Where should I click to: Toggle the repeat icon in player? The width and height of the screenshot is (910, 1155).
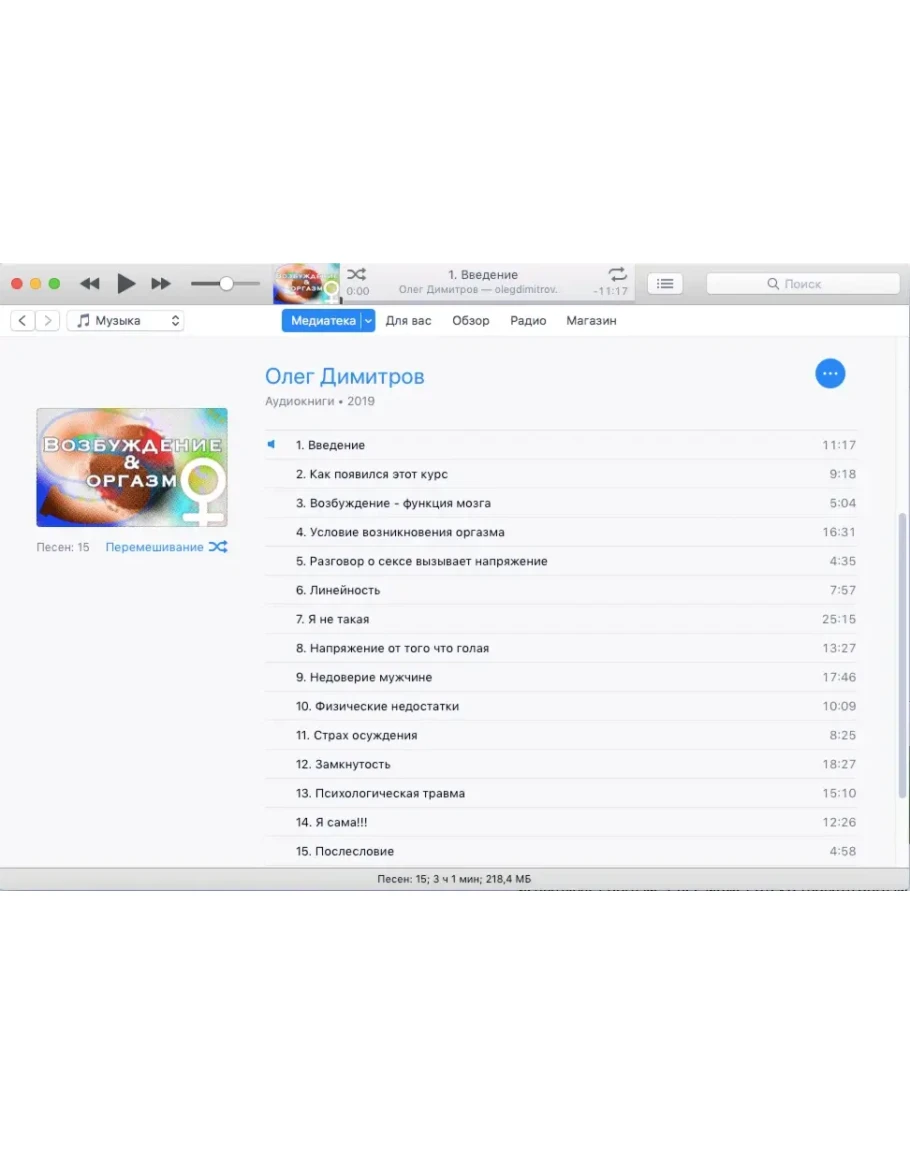[x=617, y=274]
